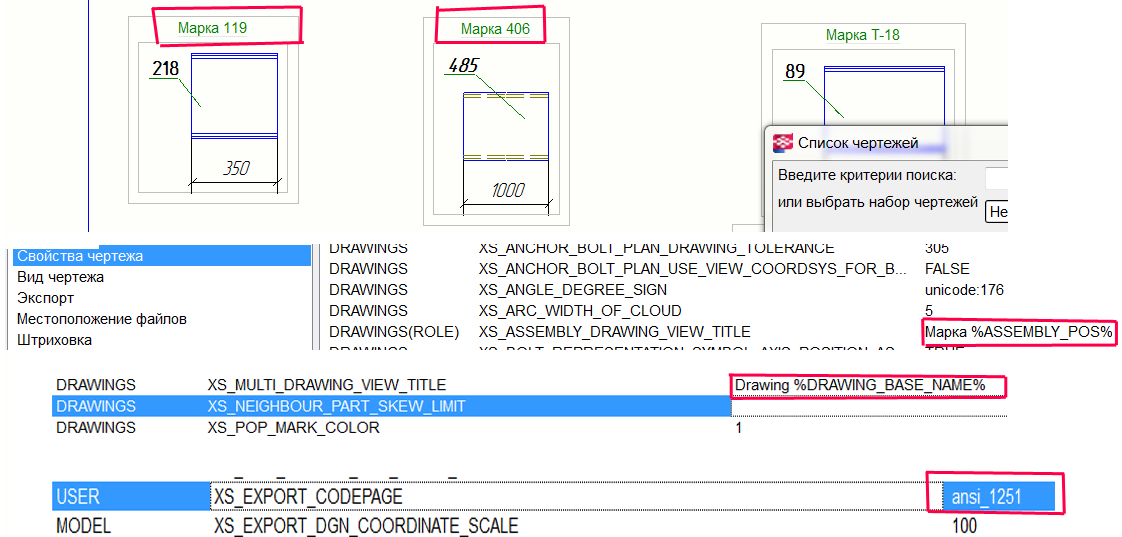Viewport: 1122px width, 537px height.
Task: Select the Марка T-18 view title
Action: [862, 34]
